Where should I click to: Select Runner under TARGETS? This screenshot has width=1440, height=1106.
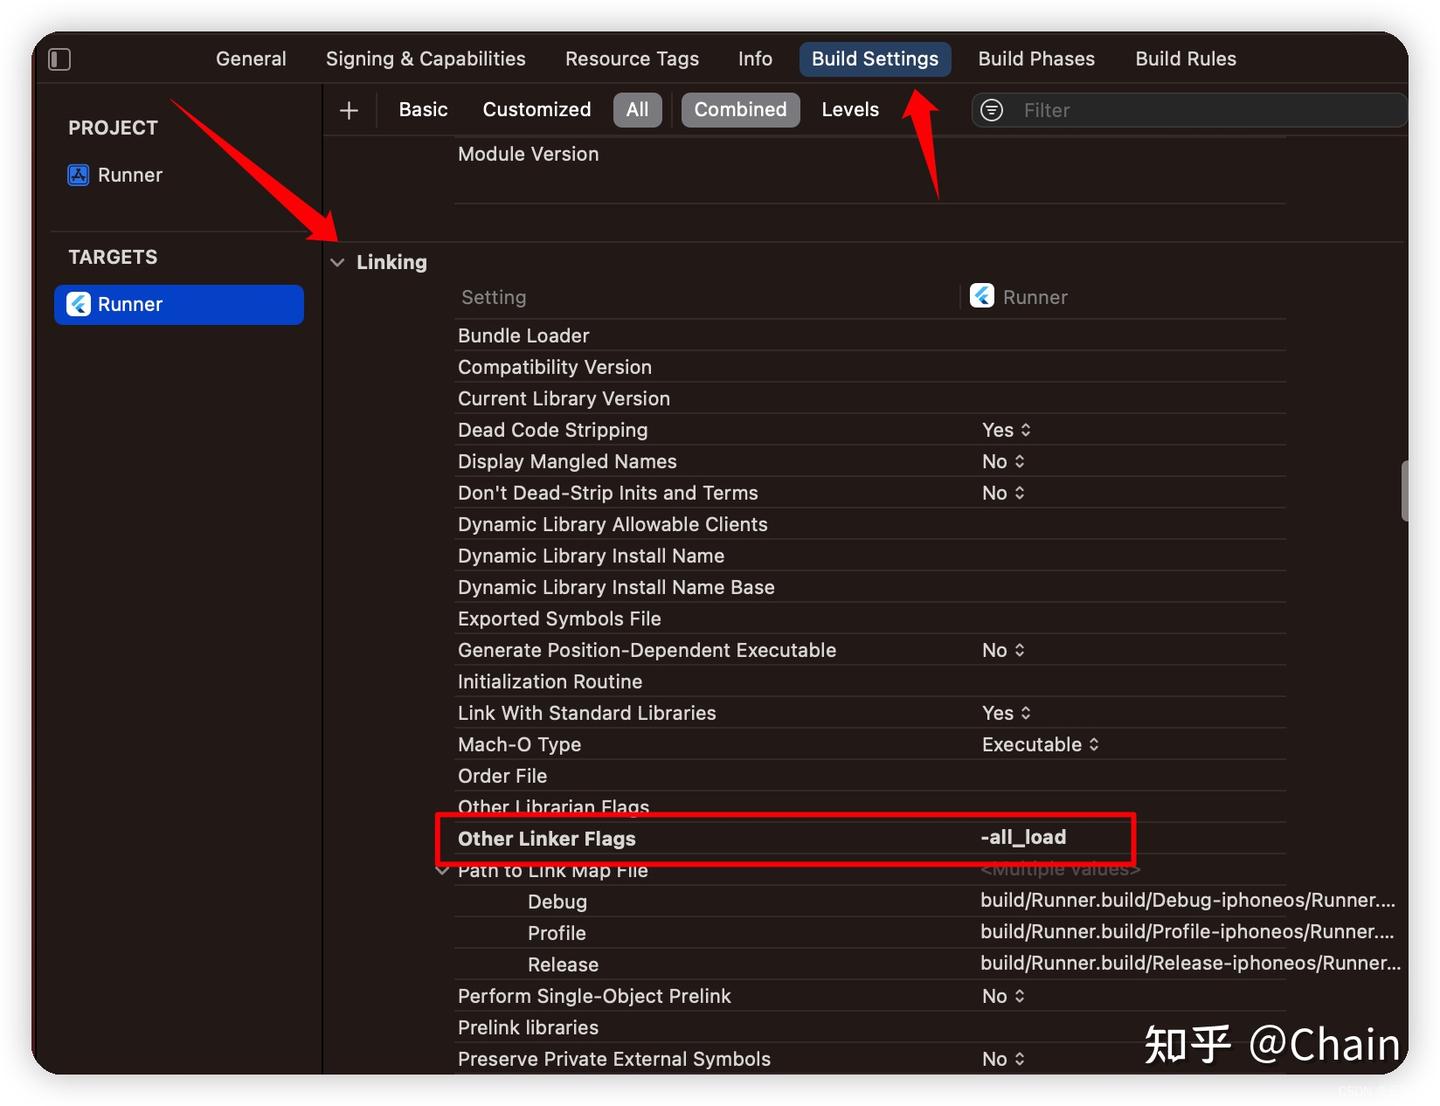(x=179, y=305)
